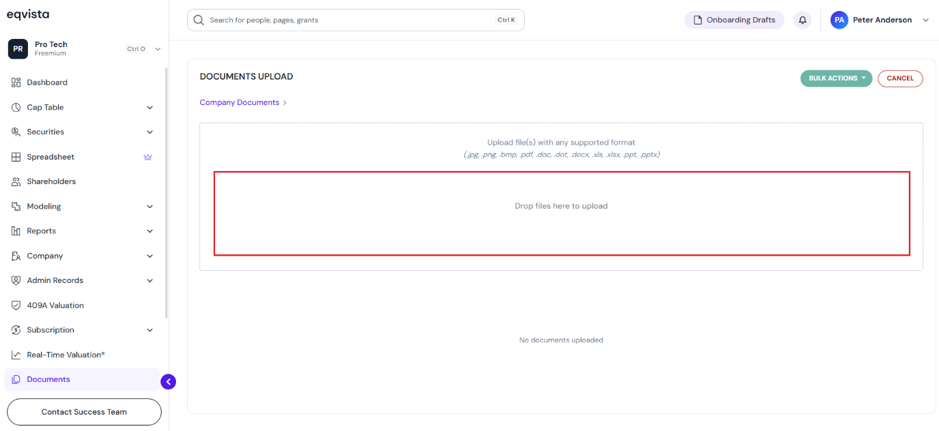Open the Dashboard sidebar icon
Image resolution: width=939 pixels, height=431 pixels.
(16, 83)
